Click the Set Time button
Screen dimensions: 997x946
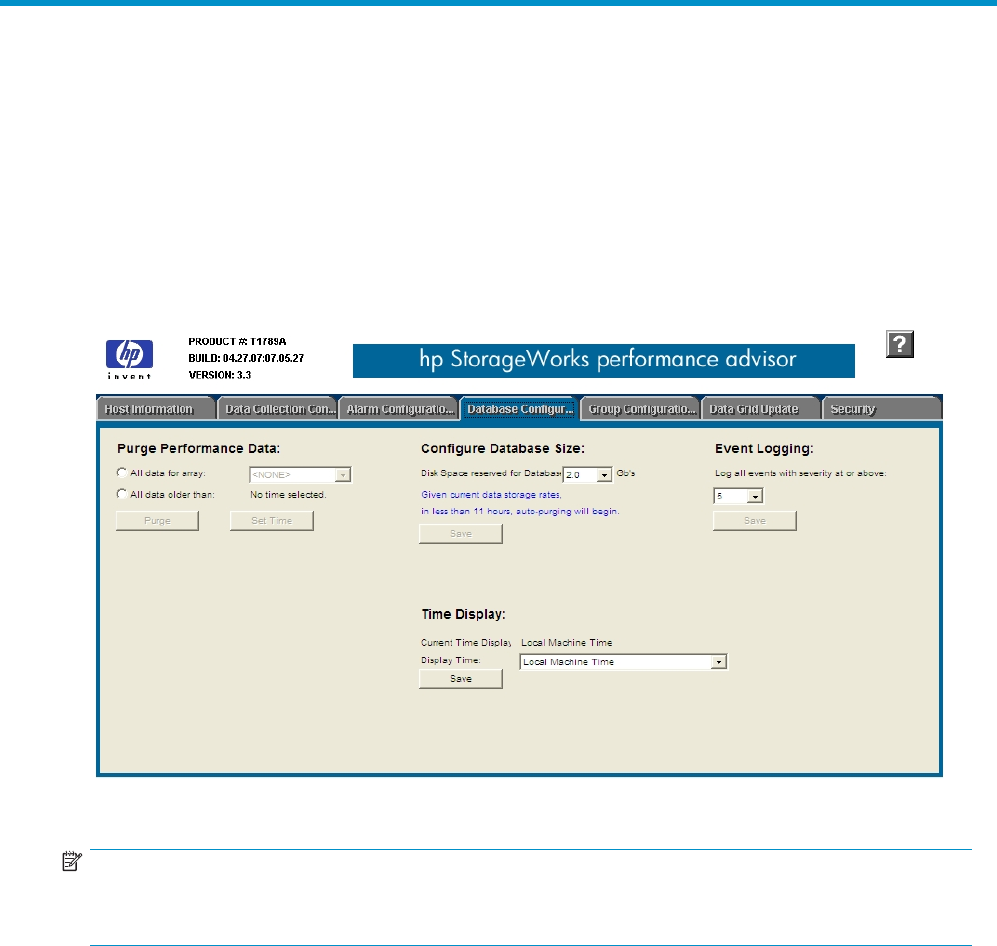272,521
